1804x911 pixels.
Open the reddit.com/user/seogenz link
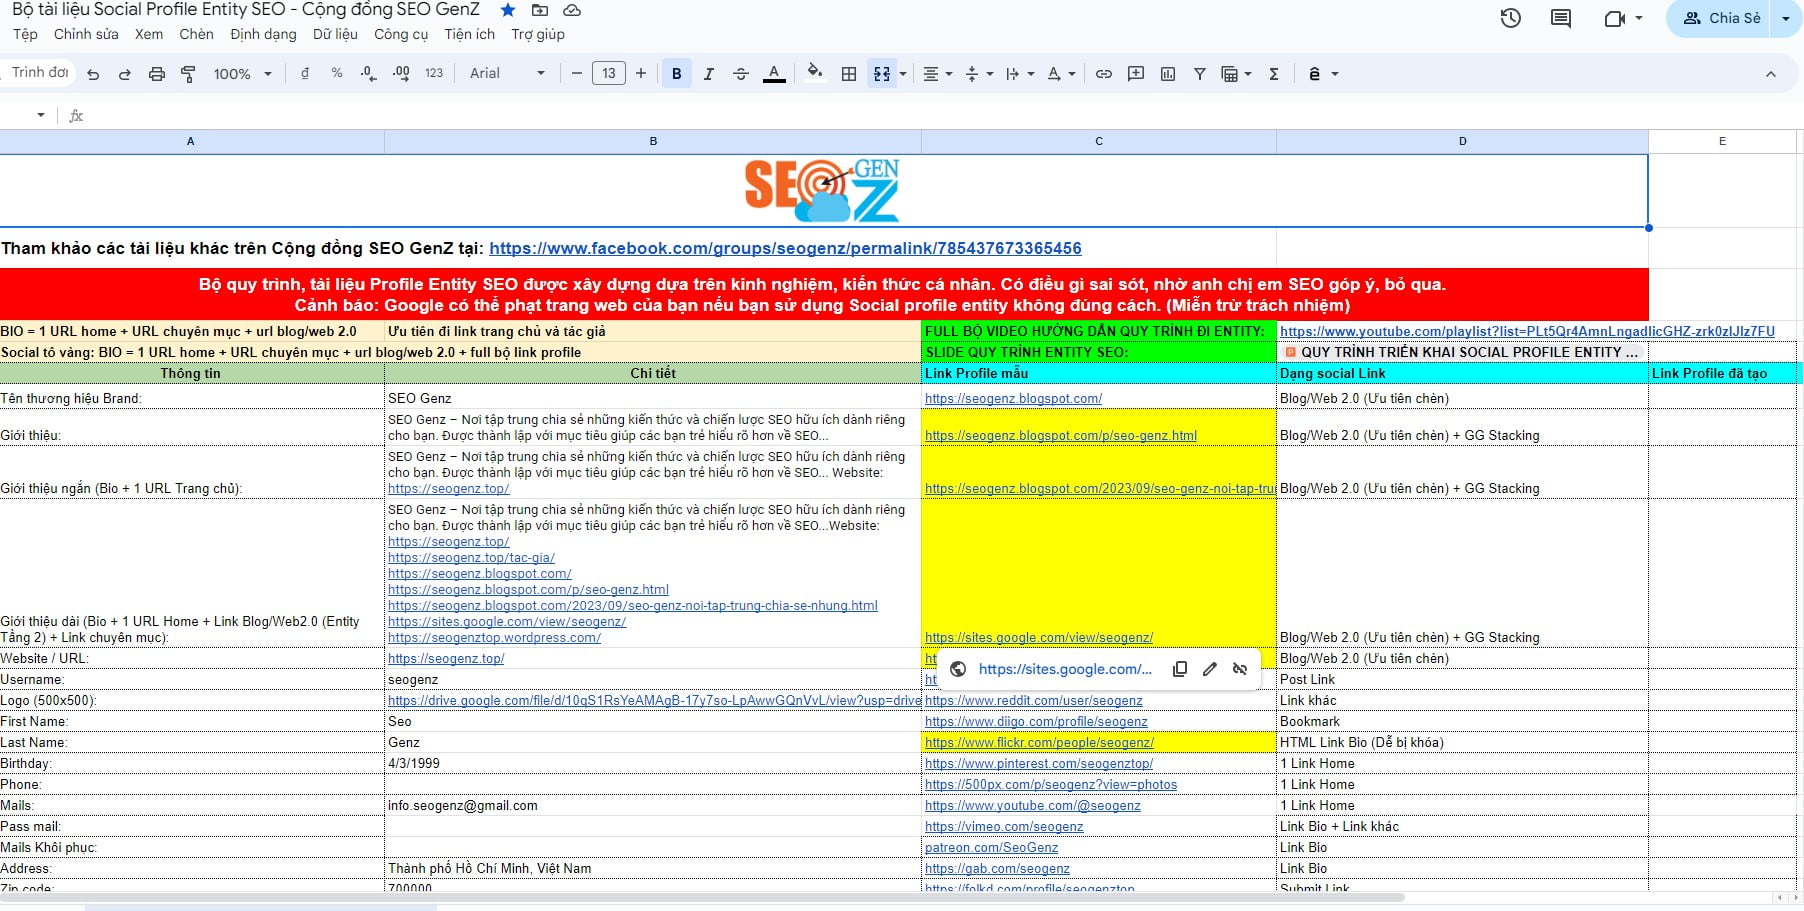pos(1033,700)
